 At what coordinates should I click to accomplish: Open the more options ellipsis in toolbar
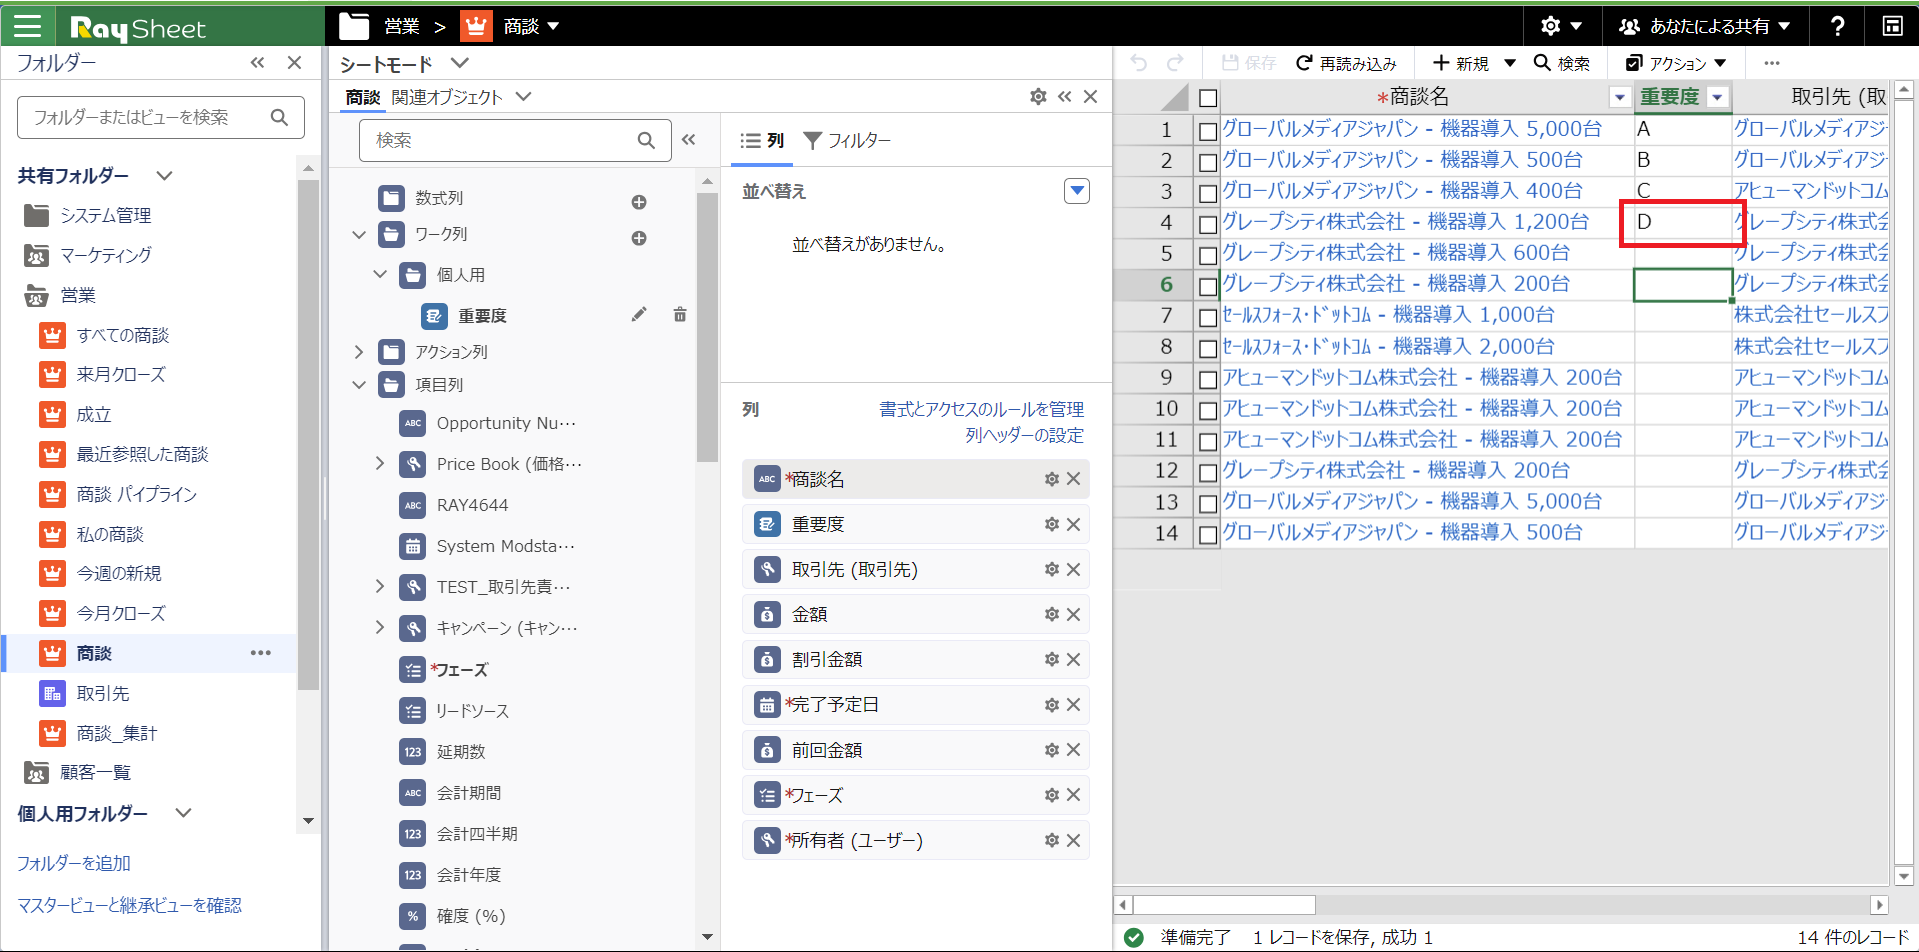(1772, 63)
